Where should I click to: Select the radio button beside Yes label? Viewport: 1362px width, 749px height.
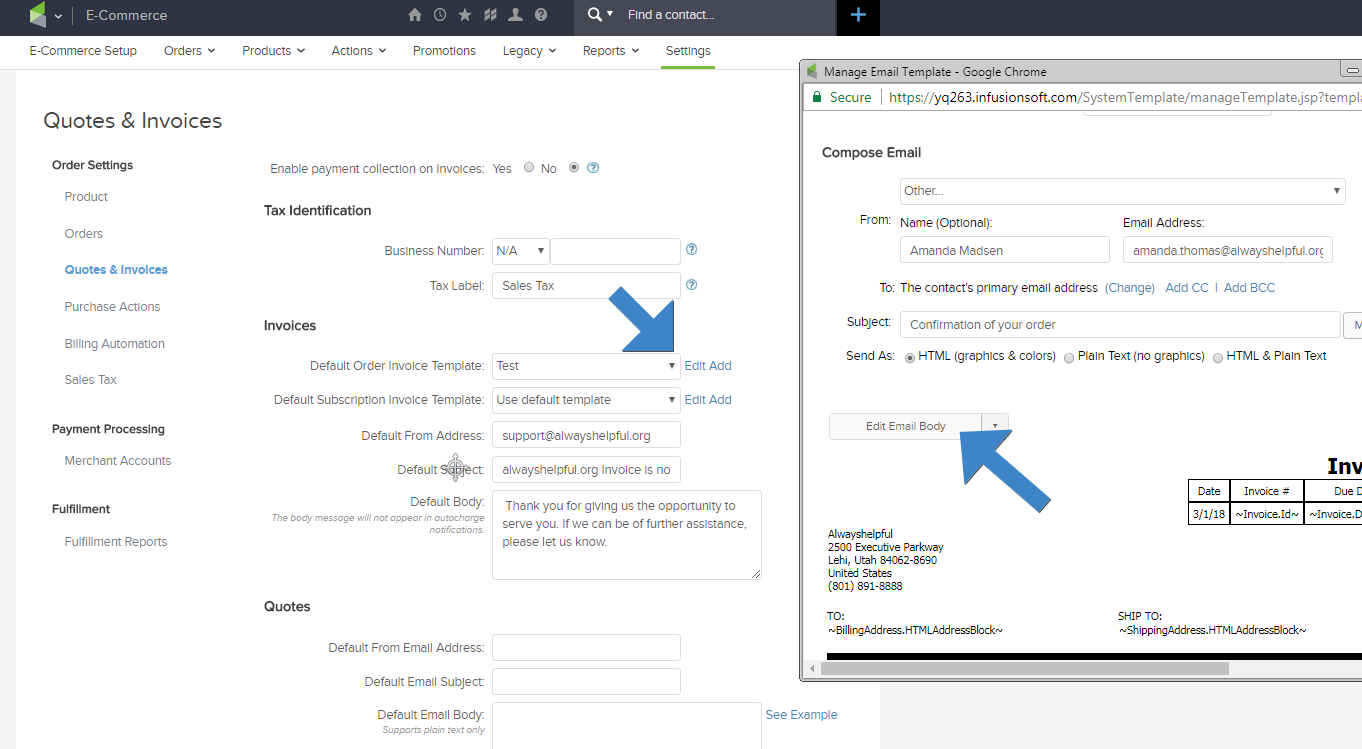pos(529,168)
